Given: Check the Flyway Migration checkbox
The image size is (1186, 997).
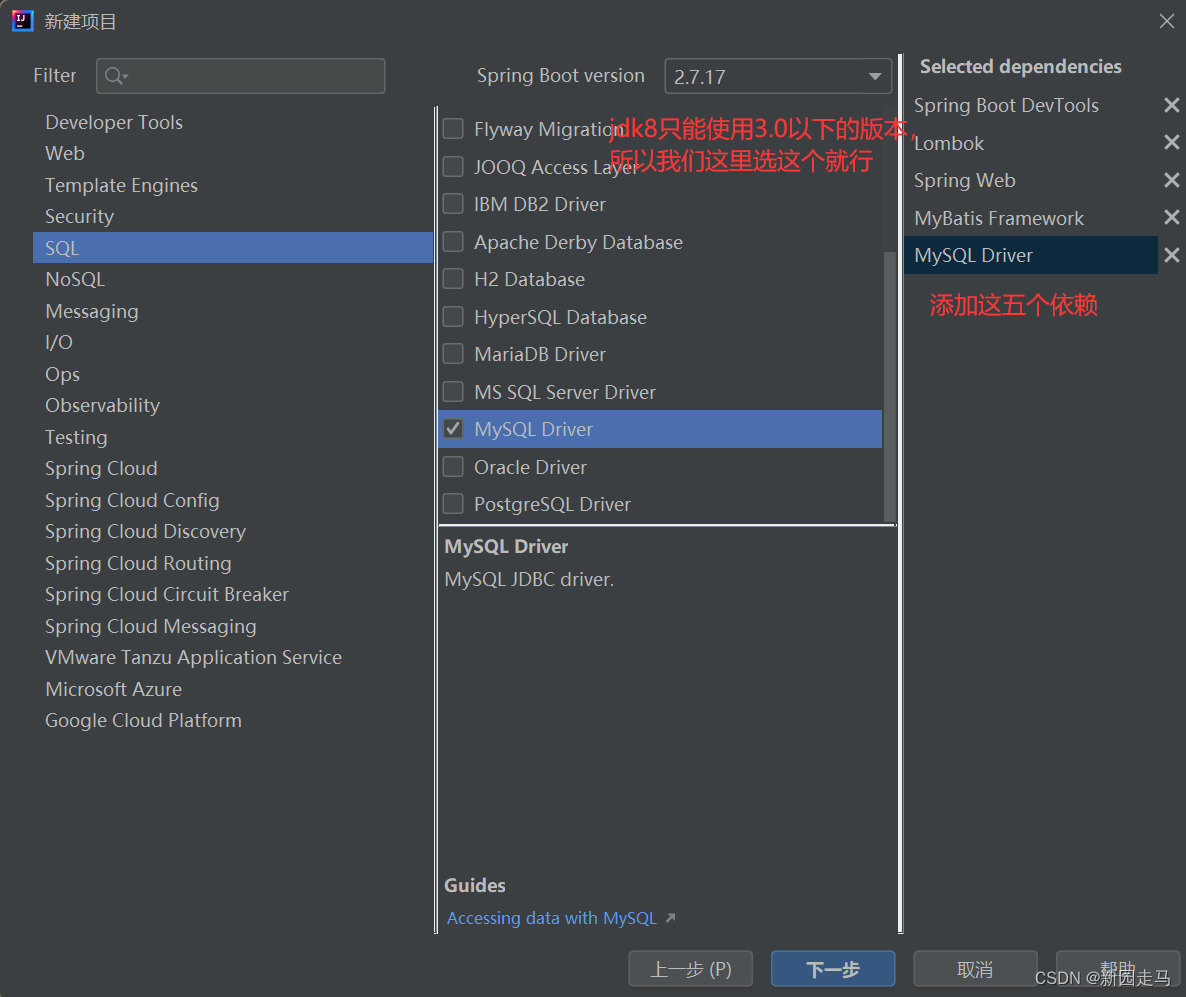Looking at the screenshot, I should tap(453, 129).
